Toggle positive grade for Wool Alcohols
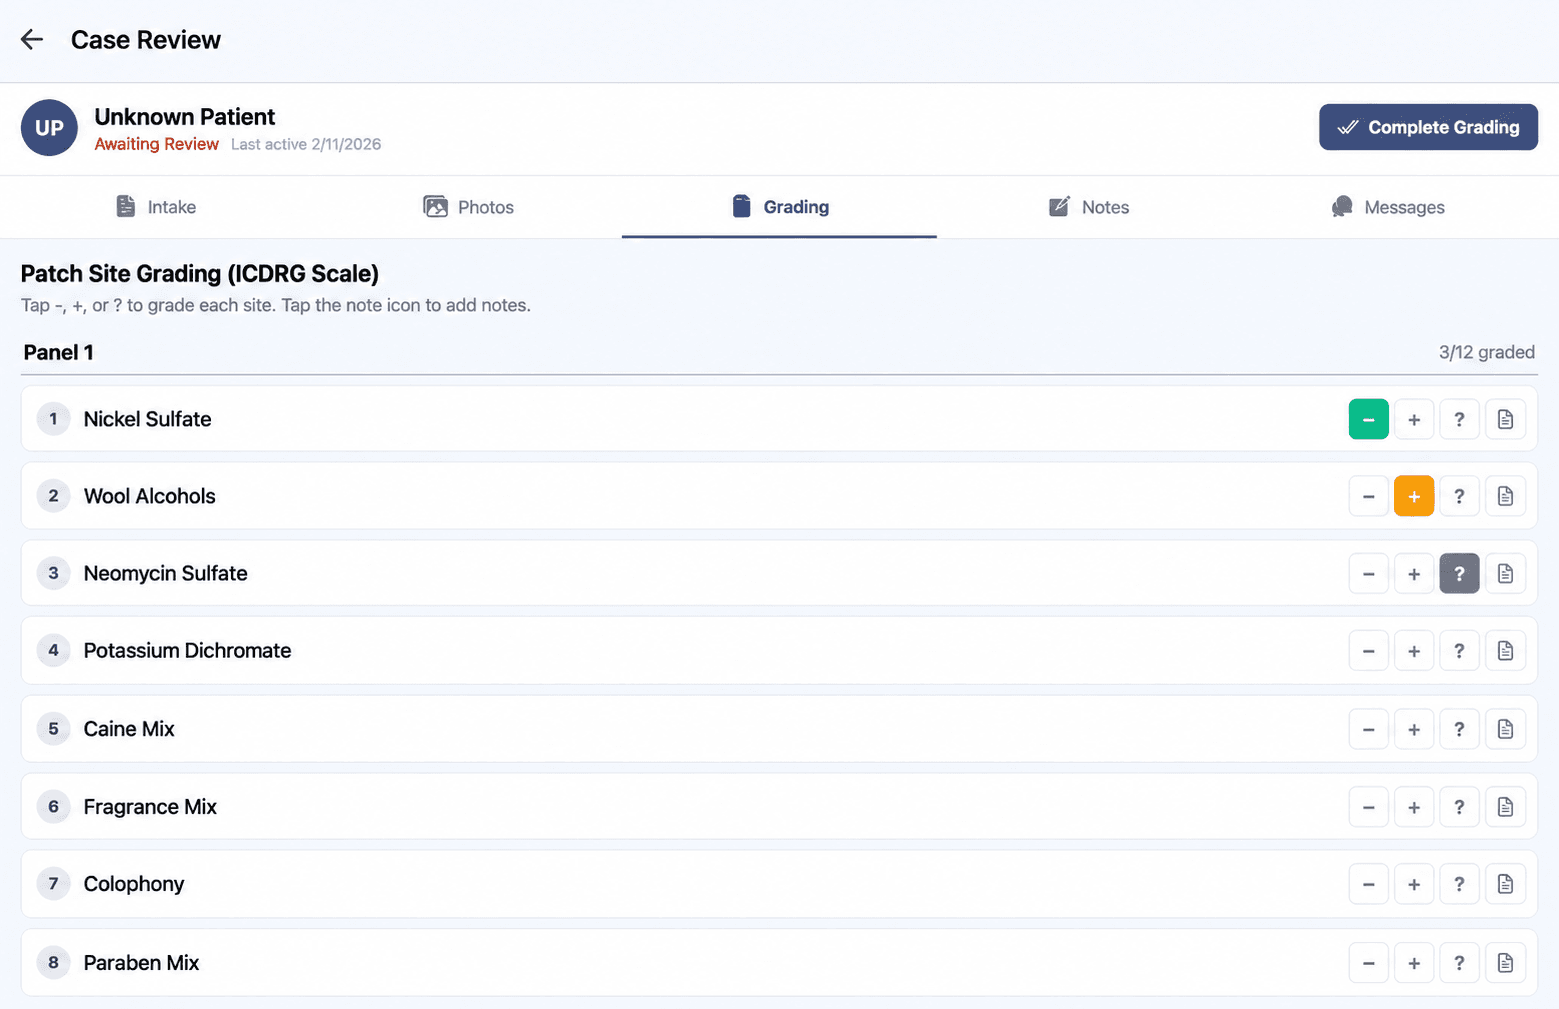Viewport: 1559px width, 1009px height. (x=1414, y=496)
